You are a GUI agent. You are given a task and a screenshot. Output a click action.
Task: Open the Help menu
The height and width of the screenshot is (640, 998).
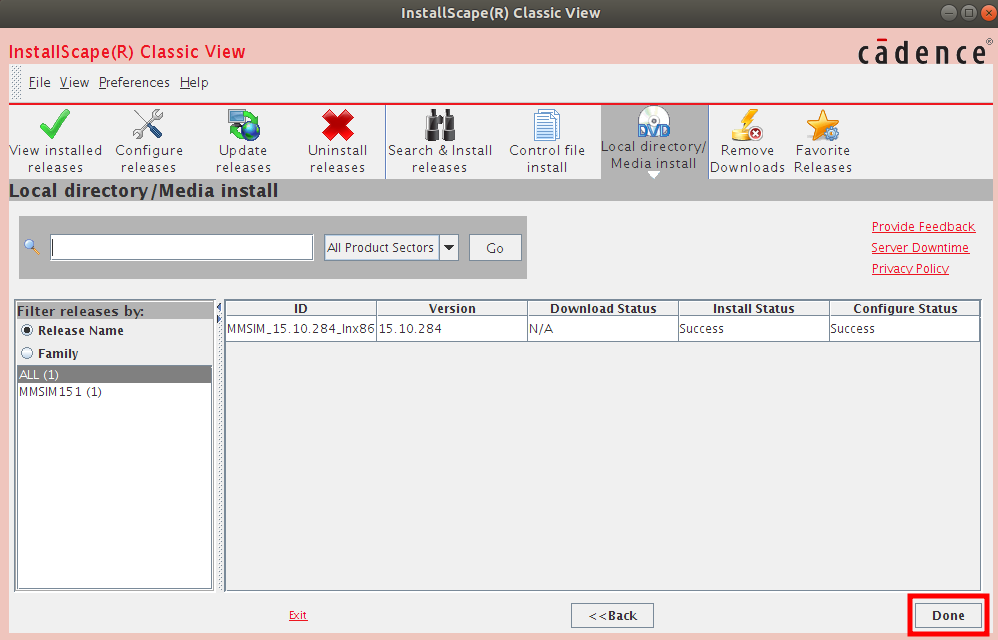194,83
